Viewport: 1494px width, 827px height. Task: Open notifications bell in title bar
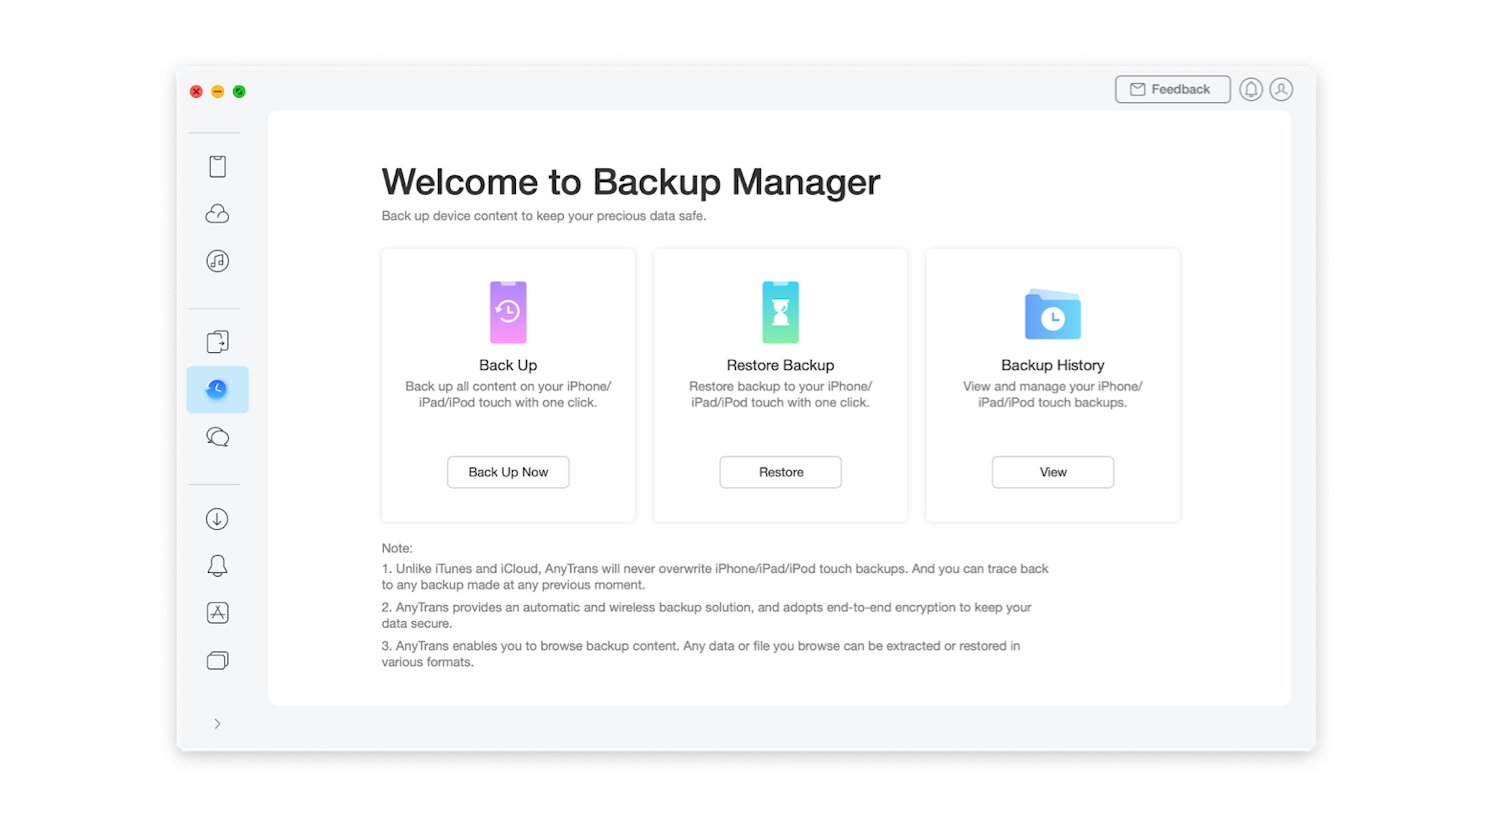1251,89
